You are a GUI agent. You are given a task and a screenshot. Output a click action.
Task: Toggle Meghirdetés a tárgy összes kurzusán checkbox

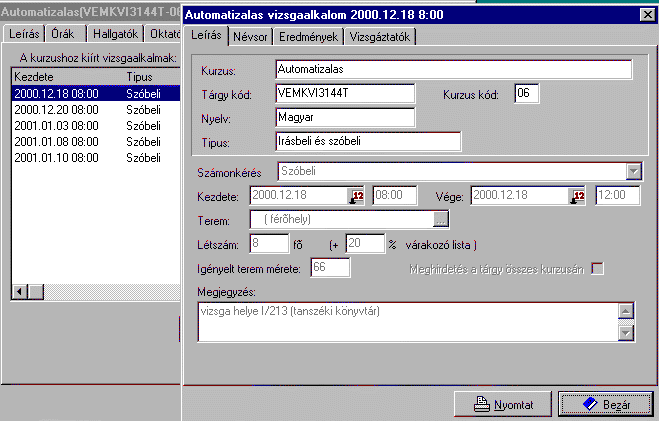tap(597, 268)
